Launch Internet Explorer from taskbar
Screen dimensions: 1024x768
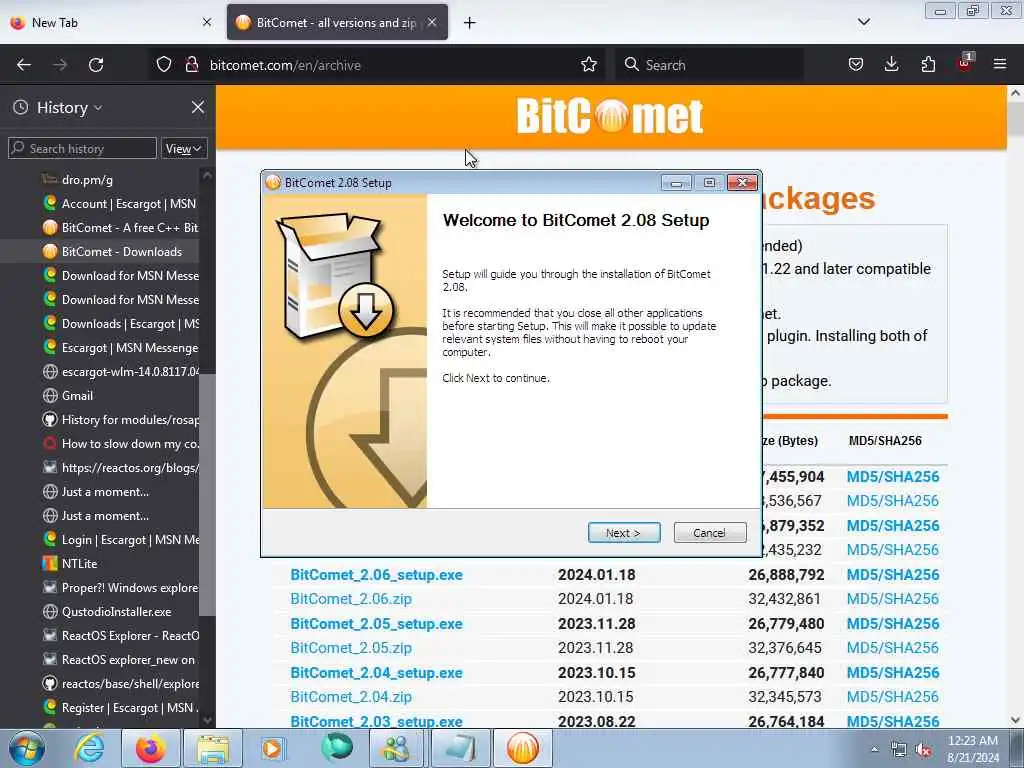coord(89,748)
